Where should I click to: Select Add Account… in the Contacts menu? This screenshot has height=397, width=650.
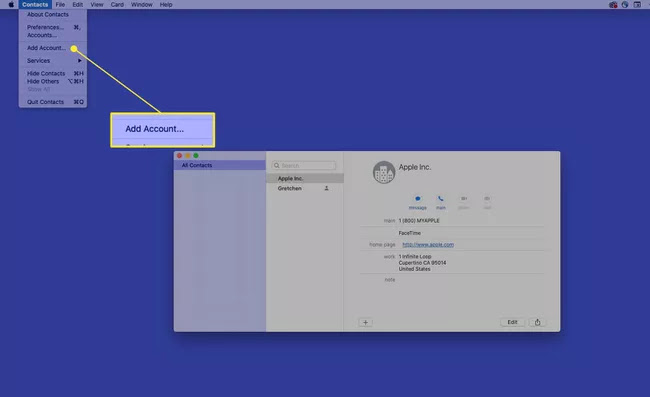click(x=53, y=48)
